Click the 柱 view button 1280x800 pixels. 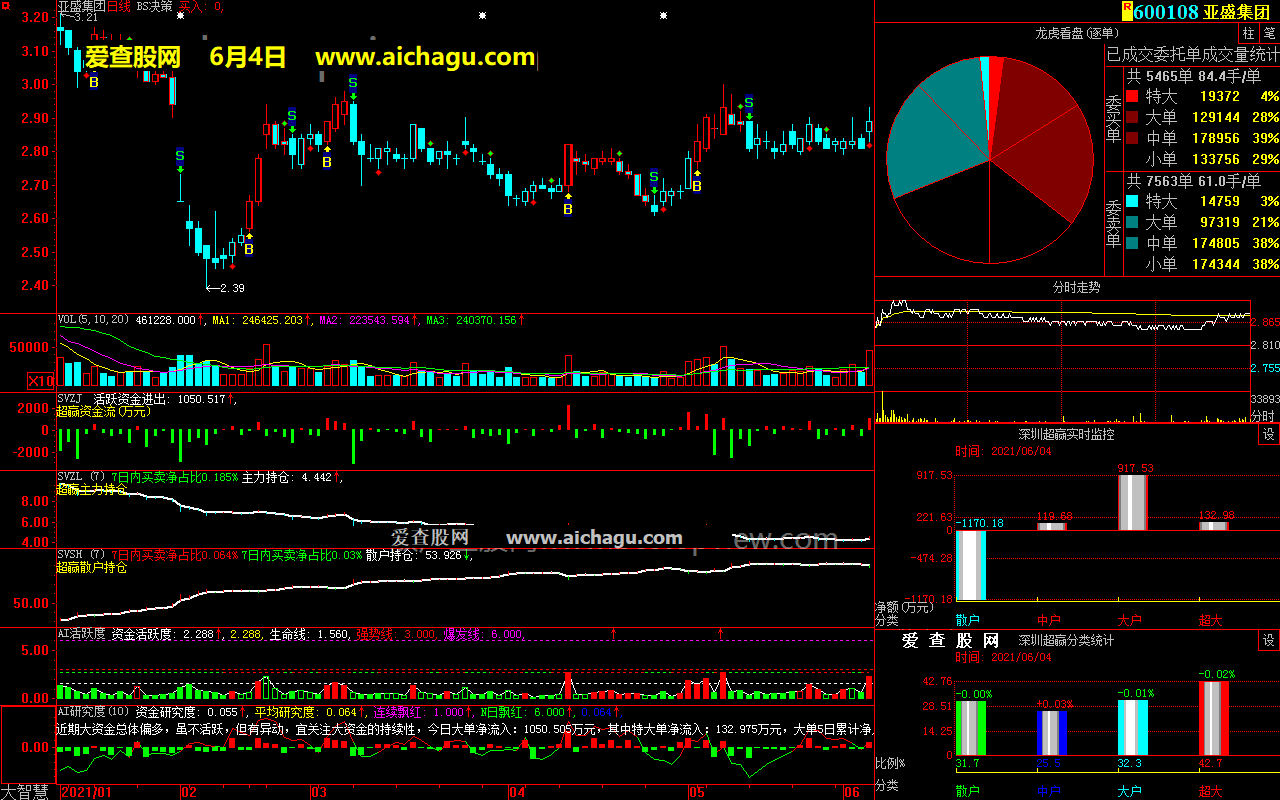point(1249,33)
